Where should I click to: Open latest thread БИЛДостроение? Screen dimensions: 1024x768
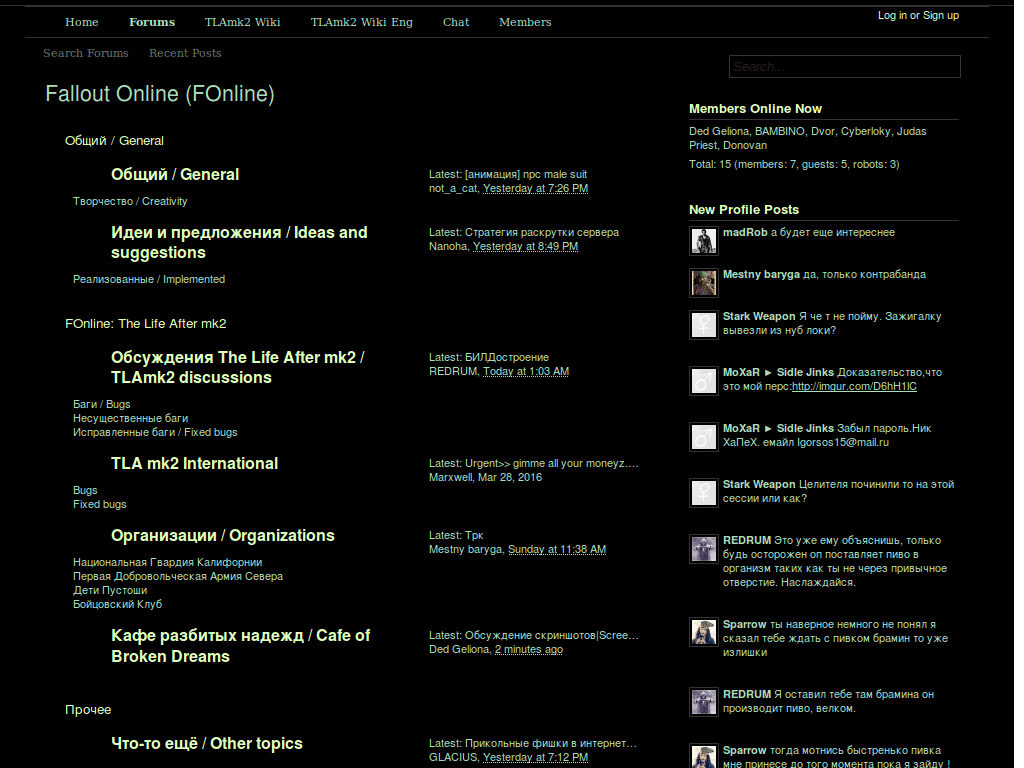click(507, 357)
